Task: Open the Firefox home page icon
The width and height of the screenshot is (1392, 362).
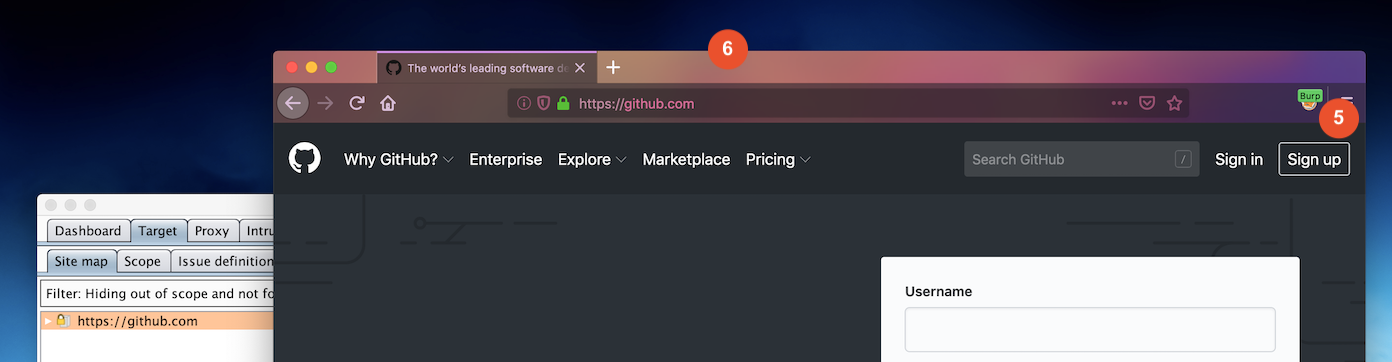Action: [x=388, y=103]
